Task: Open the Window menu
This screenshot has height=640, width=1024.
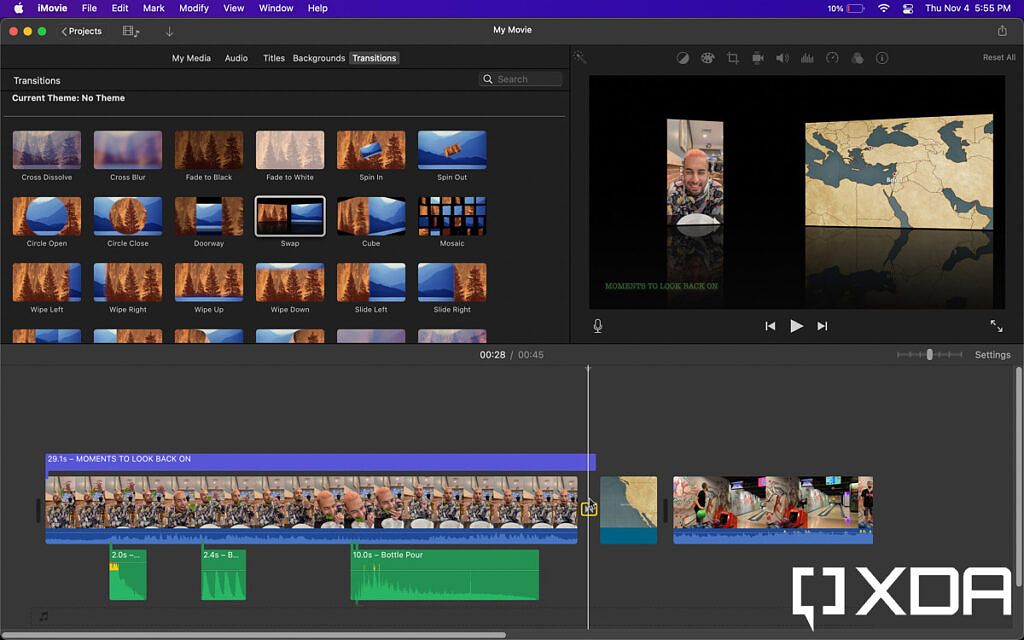Action: tap(276, 8)
